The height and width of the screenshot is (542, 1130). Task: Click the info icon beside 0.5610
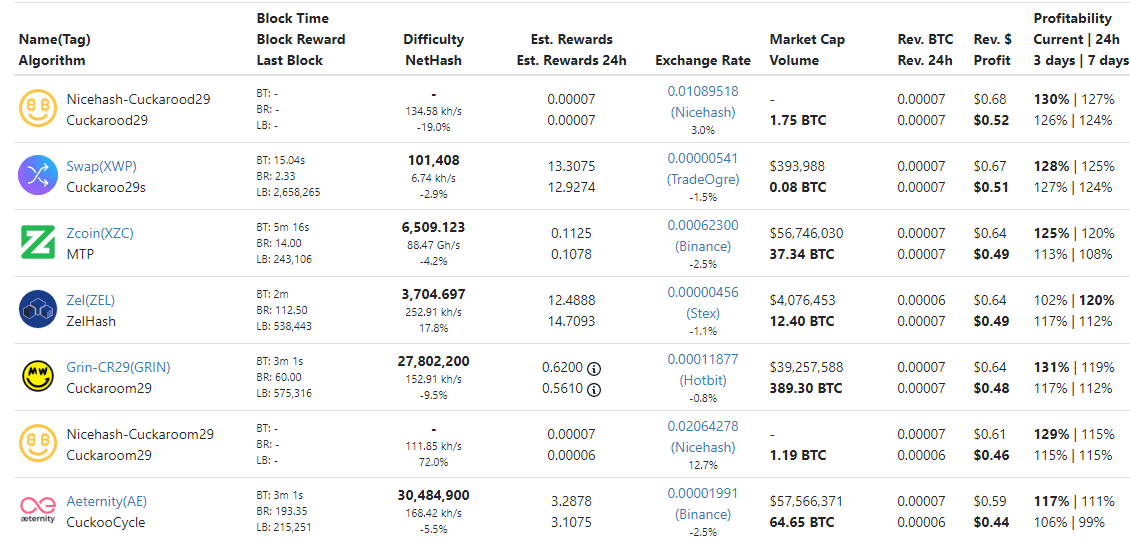point(594,390)
